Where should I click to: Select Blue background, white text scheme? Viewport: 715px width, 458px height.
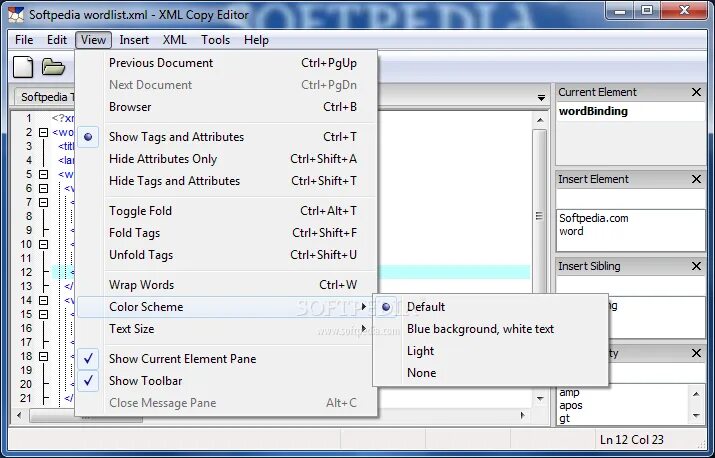[x=491, y=329]
